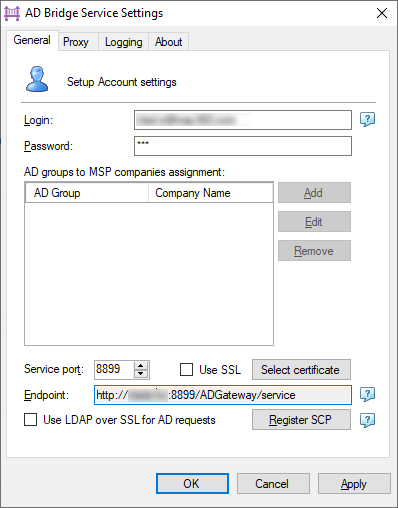Click the Cancel button
This screenshot has width=398, height=508.
point(273,484)
